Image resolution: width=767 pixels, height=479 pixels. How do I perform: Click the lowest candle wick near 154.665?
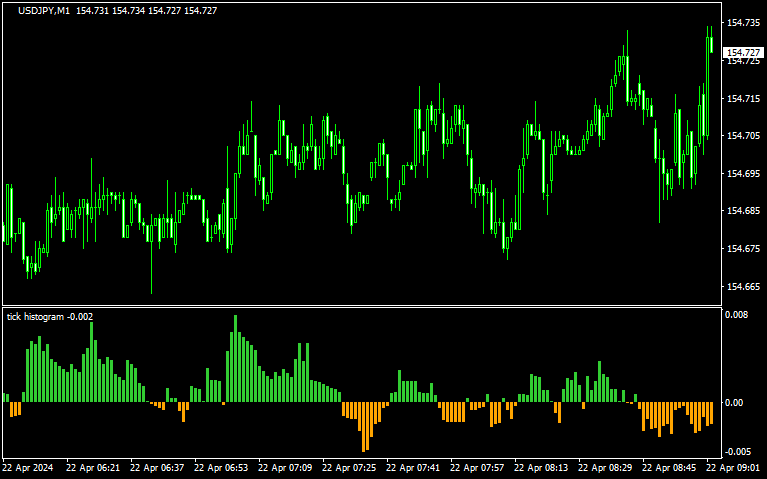click(x=151, y=267)
